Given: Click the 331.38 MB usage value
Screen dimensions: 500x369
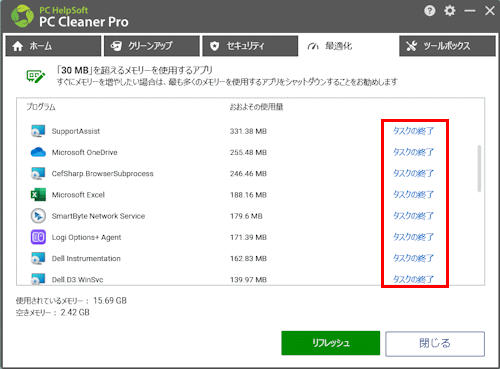Looking at the screenshot, I should [248, 131].
